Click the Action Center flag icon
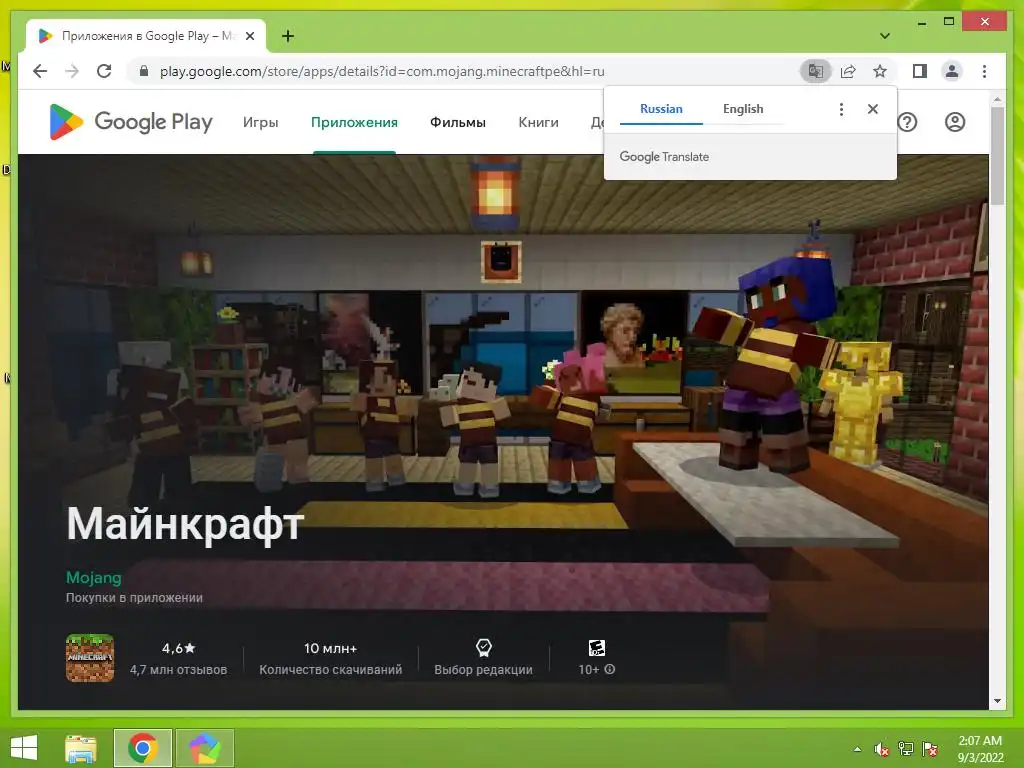Viewport: 1024px width, 768px height. coord(930,749)
